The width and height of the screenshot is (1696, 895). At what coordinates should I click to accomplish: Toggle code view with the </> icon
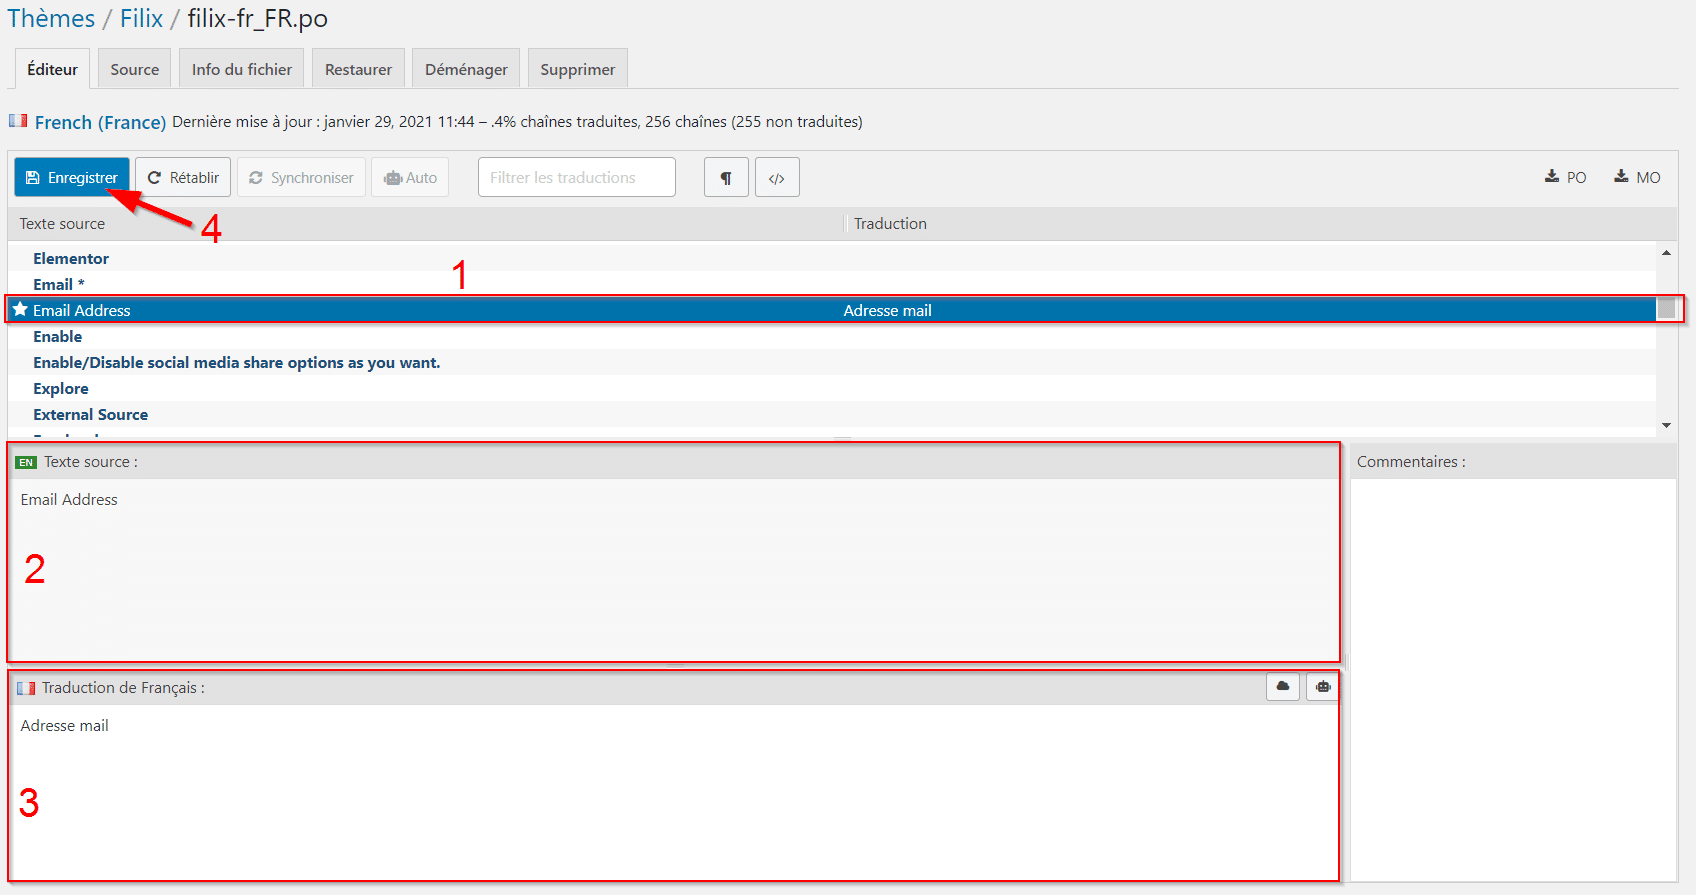pyautogui.click(x=777, y=177)
